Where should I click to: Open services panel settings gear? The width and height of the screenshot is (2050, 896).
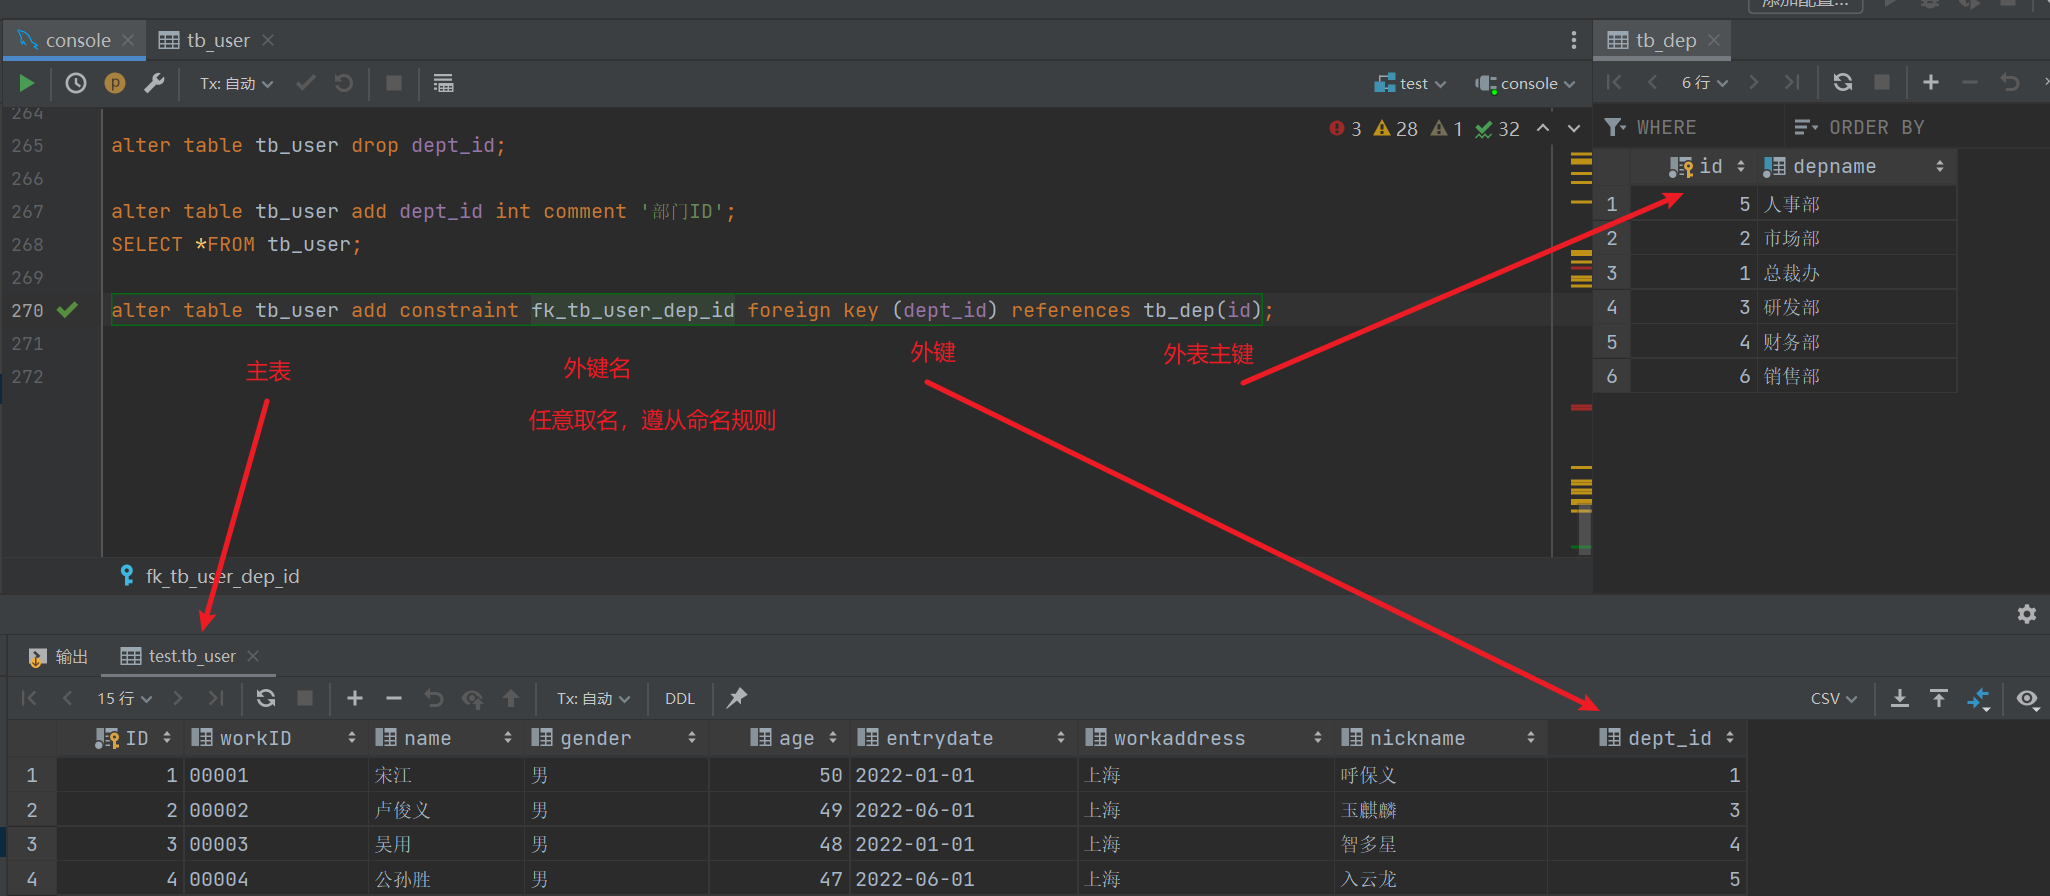[x=2027, y=614]
